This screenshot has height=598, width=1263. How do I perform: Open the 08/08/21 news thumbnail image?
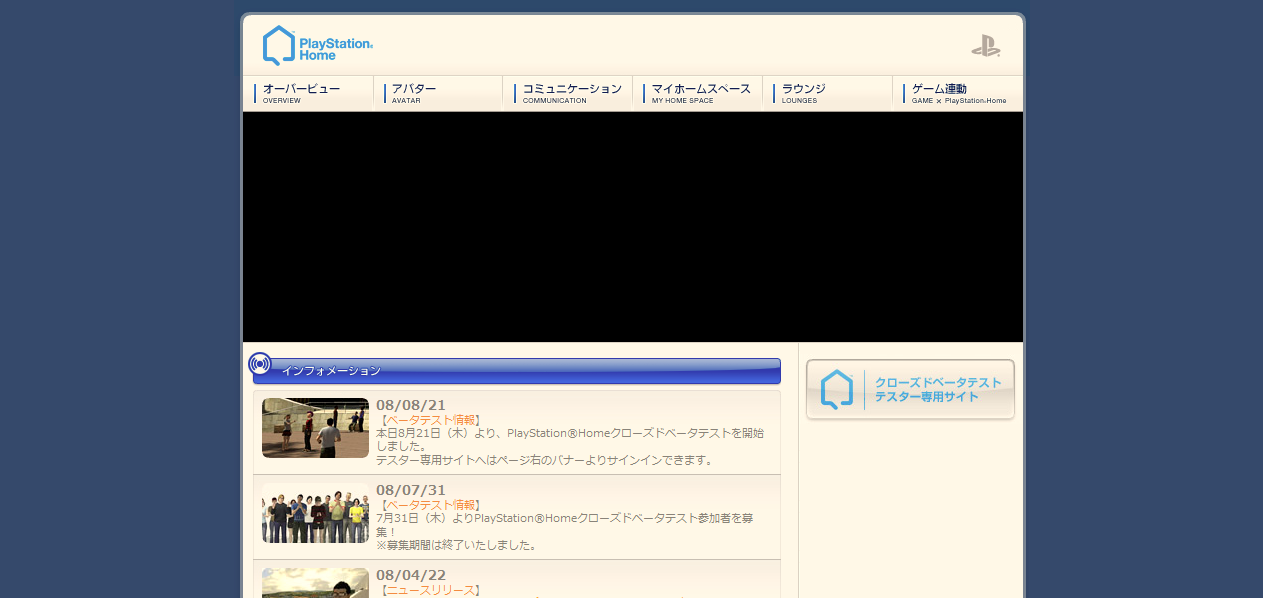(x=315, y=428)
